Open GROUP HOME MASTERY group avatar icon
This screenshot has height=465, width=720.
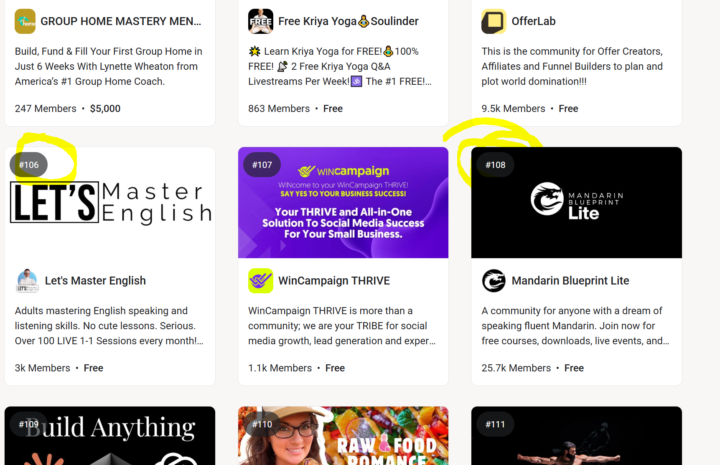tap(25, 21)
